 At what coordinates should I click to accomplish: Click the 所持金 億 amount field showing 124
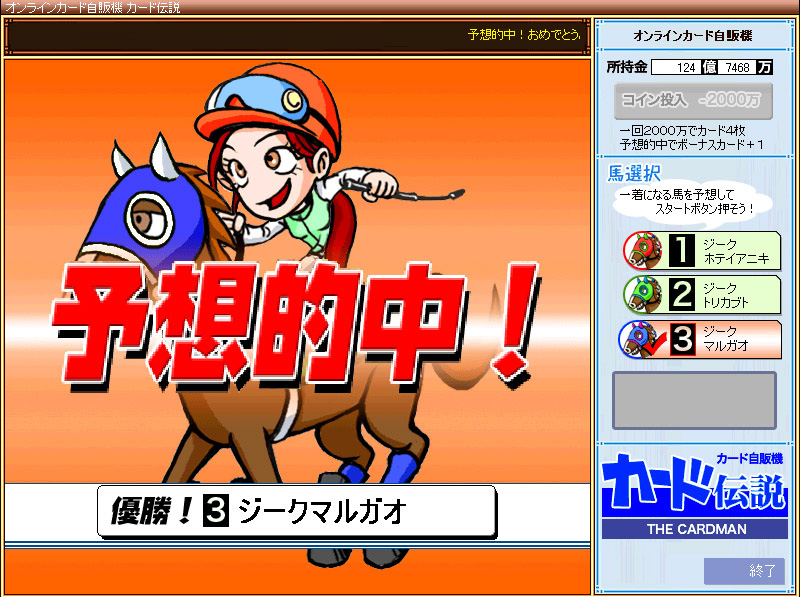pyautogui.click(x=677, y=67)
